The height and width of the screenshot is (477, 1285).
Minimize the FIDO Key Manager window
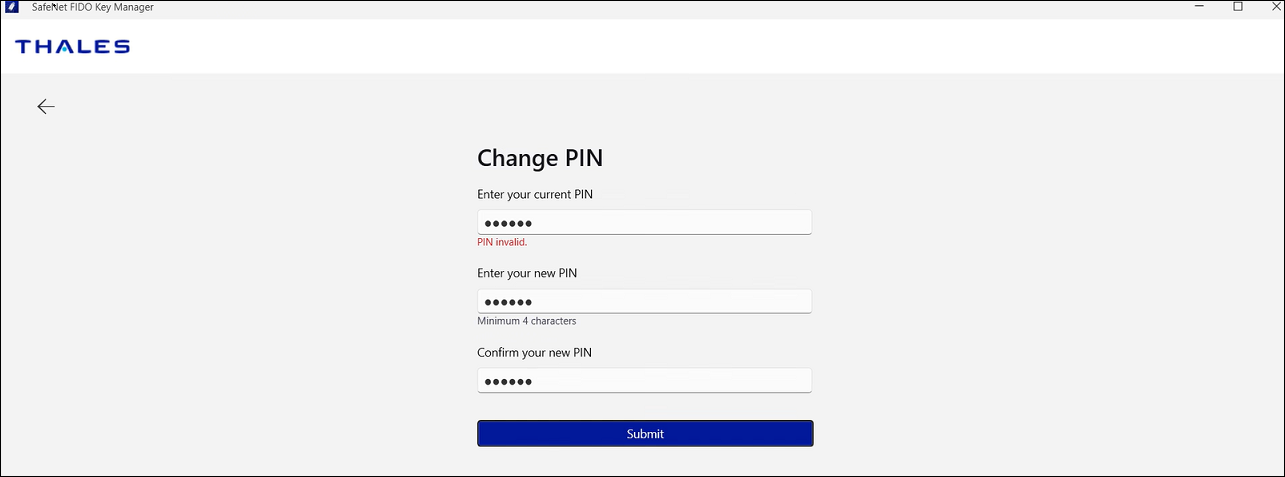coord(1198,7)
